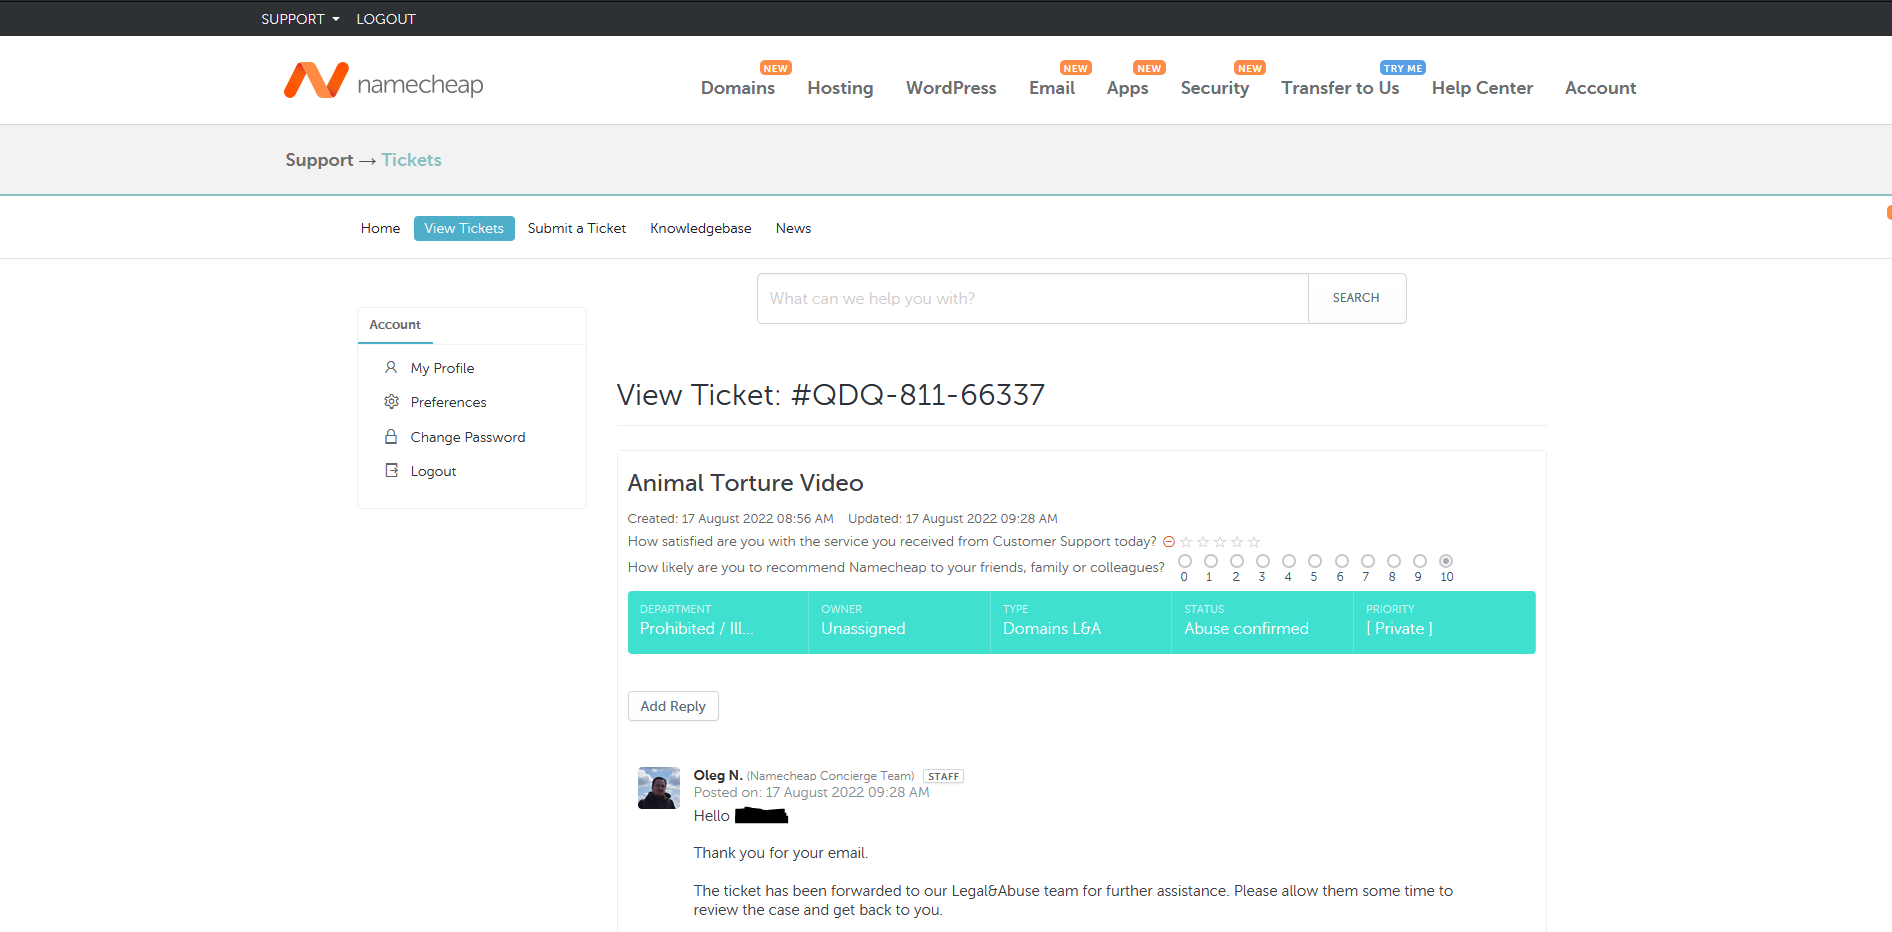Click the Account panel header
This screenshot has height=932, width=1892.
point(395,325)
